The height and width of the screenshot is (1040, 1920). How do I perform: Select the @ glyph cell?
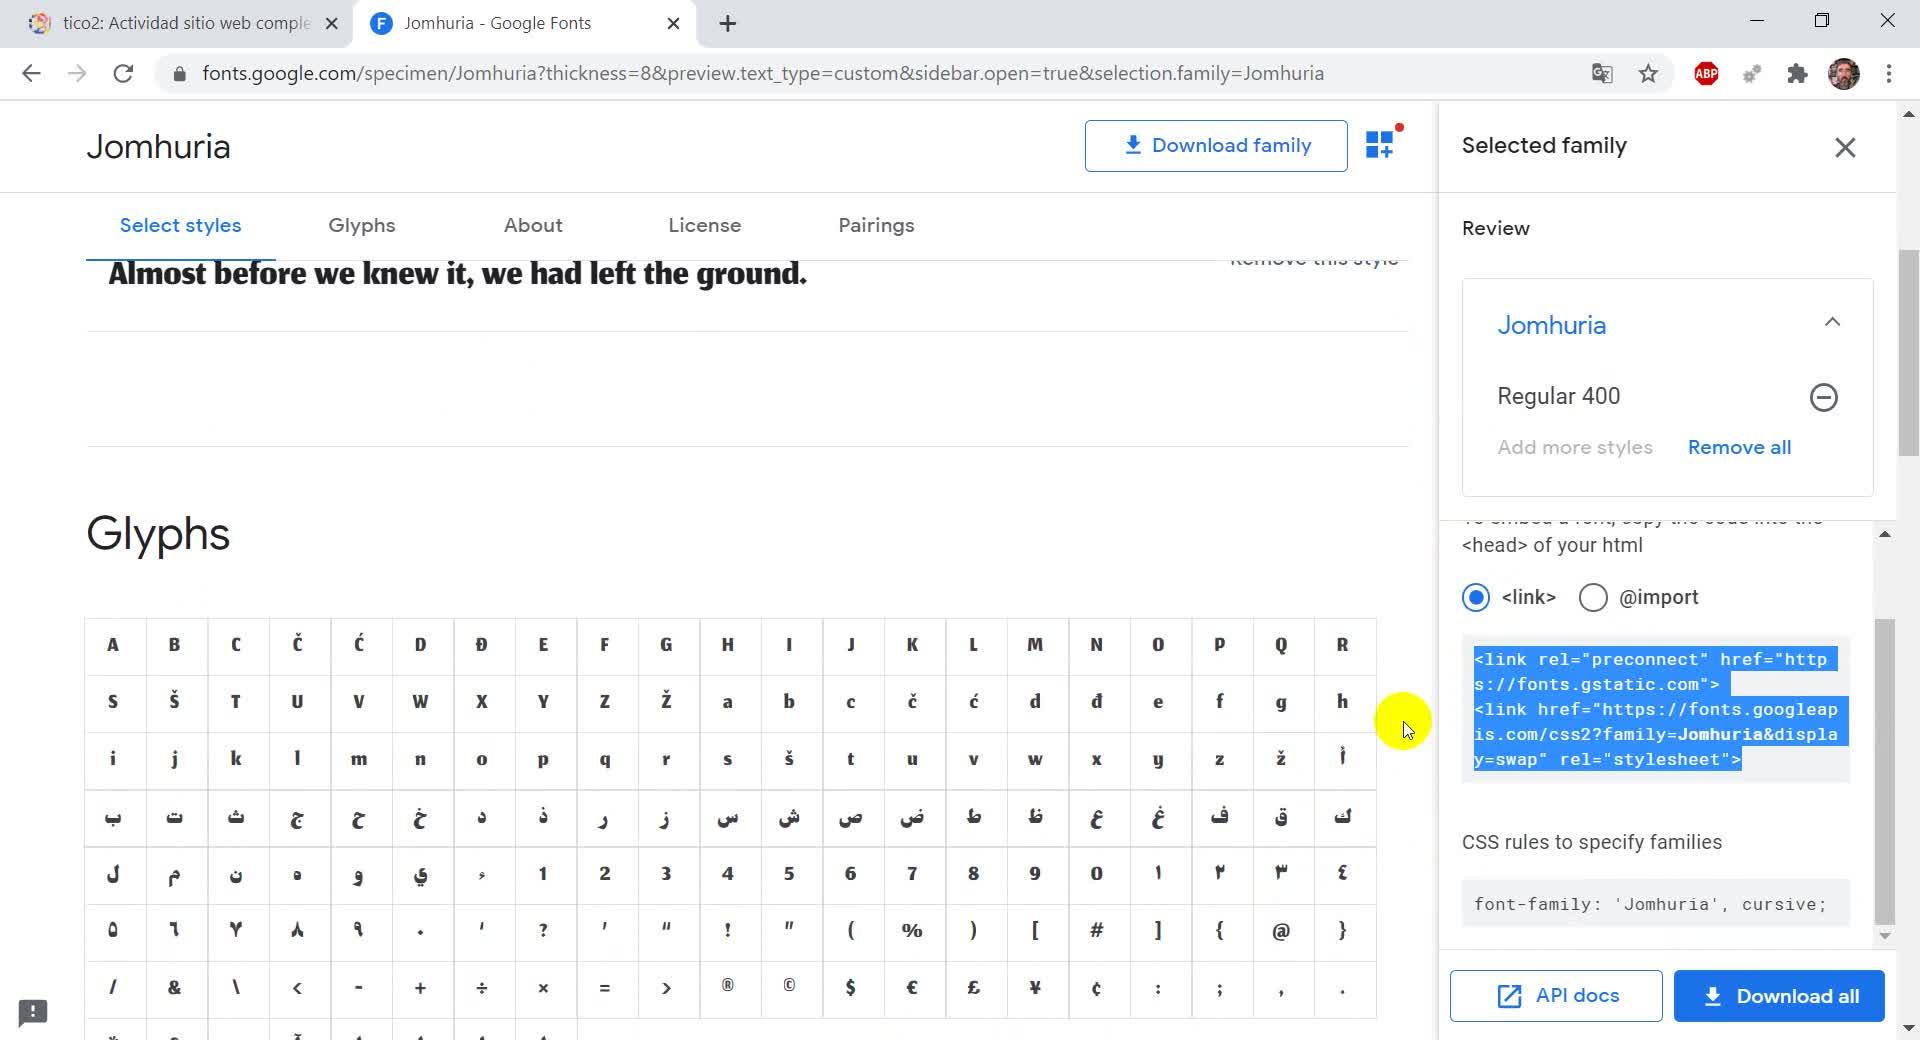[x=1280, y=931]
